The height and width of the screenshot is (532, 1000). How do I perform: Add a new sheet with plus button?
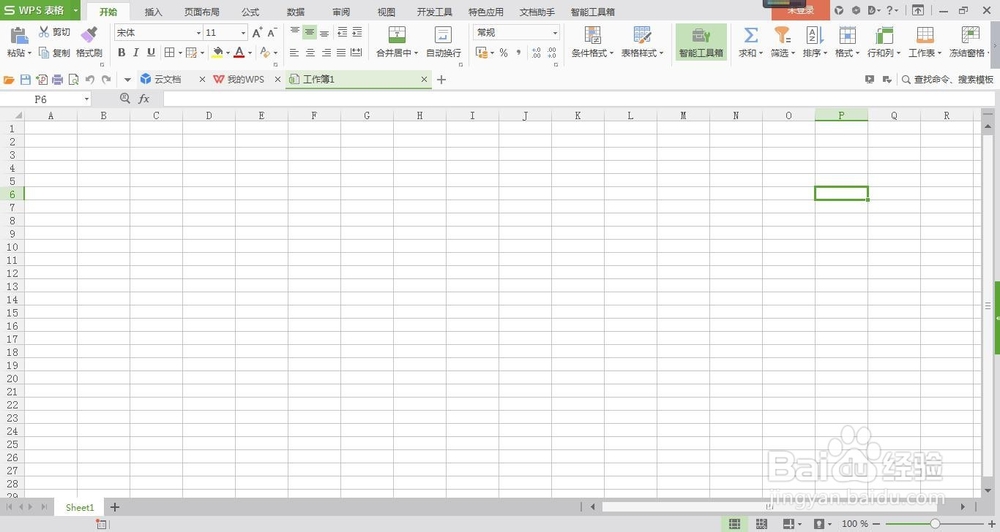[115, 507]
